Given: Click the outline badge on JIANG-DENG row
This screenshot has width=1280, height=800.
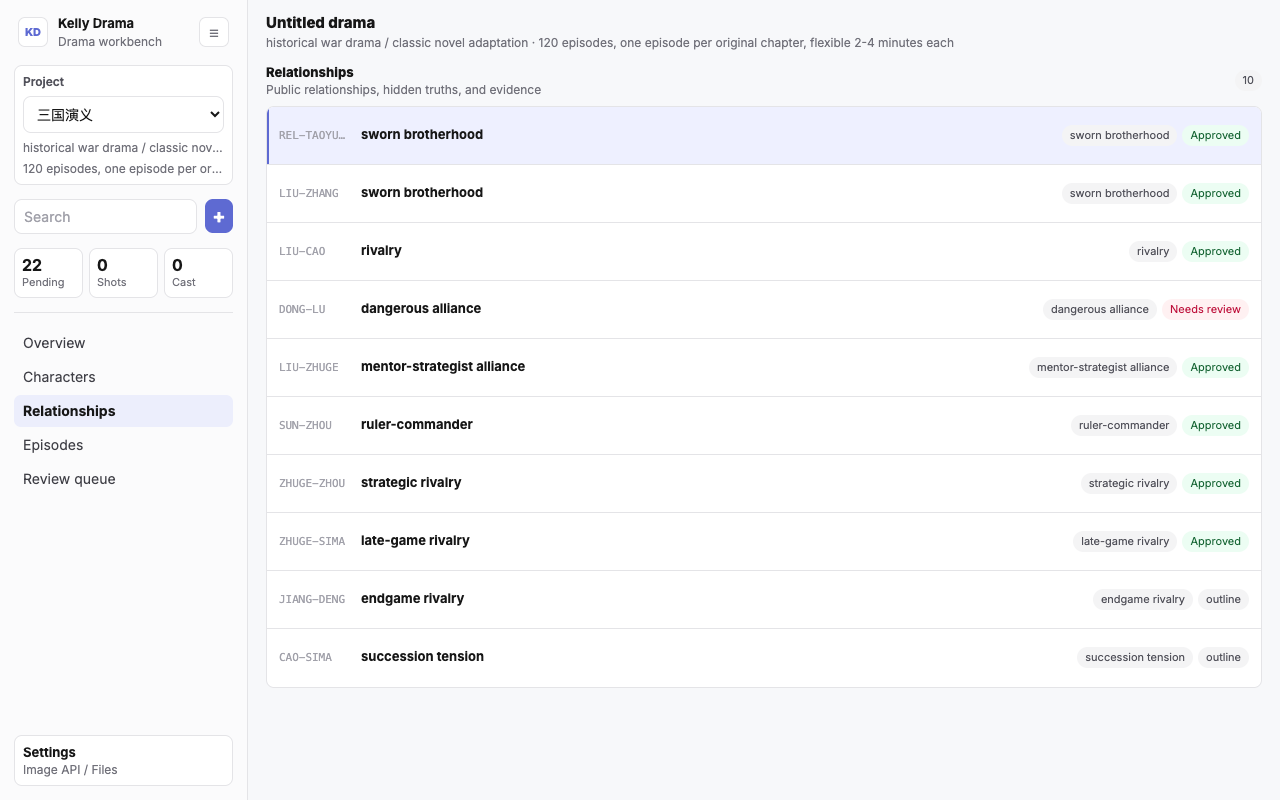Looking at the screenshot, I should [1223, 599].
